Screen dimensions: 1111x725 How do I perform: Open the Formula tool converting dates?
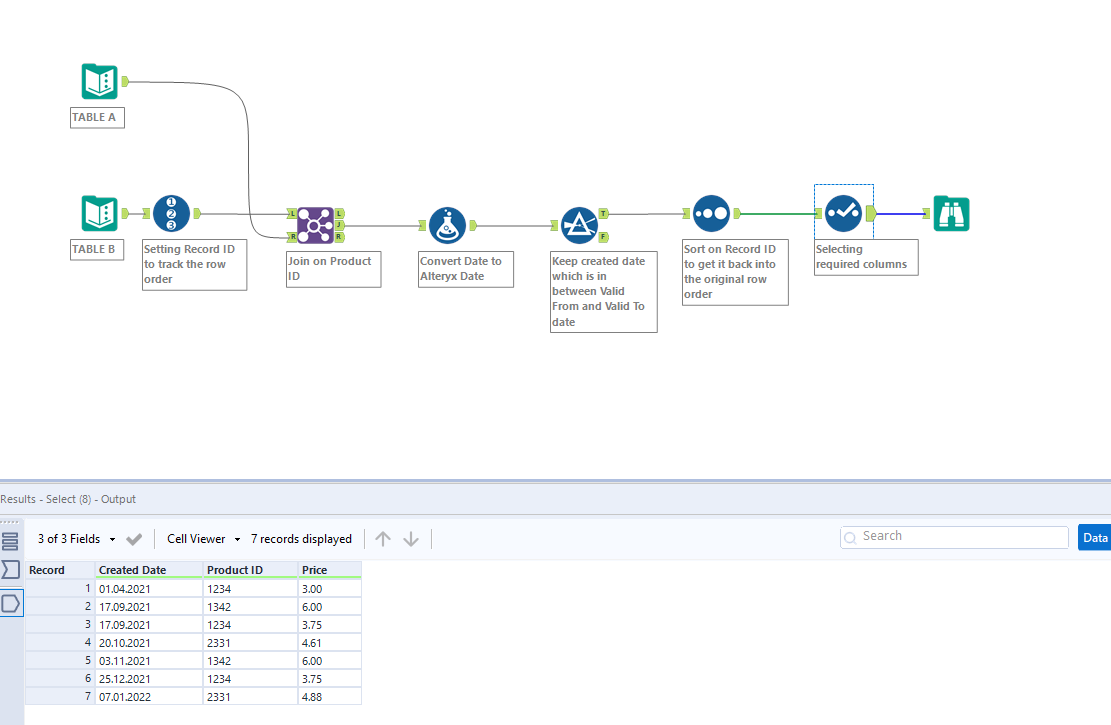tap(447, 224)
